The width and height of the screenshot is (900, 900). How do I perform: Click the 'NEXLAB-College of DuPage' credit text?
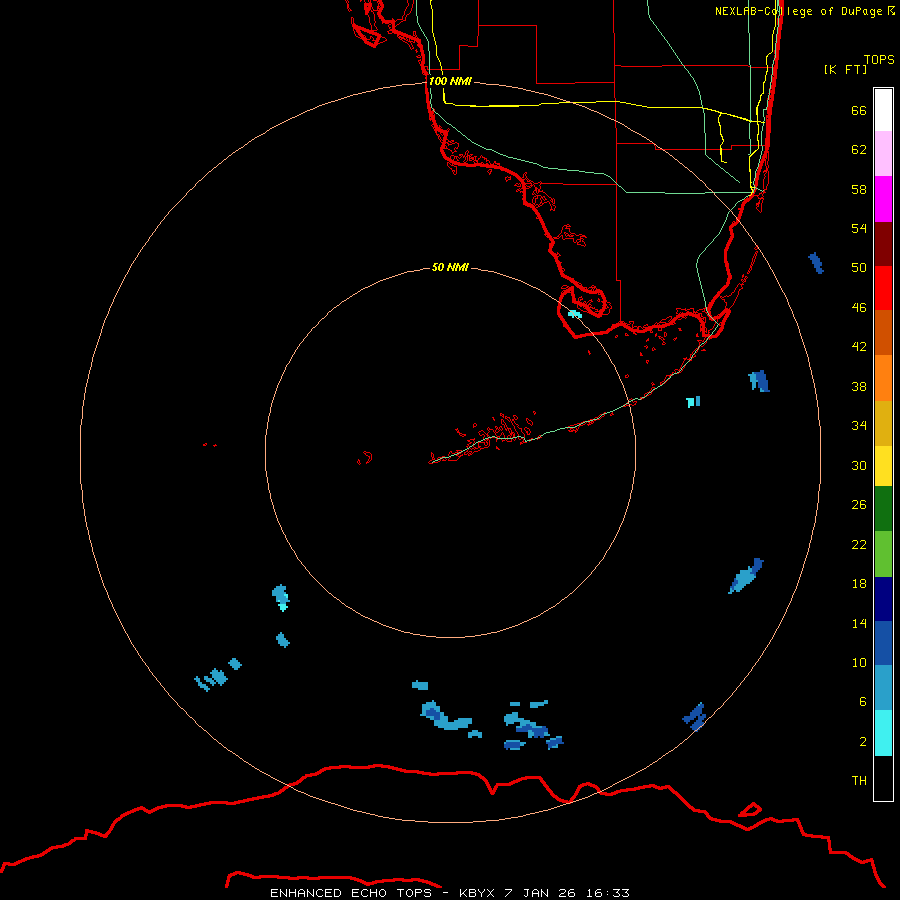click(798, 11)
